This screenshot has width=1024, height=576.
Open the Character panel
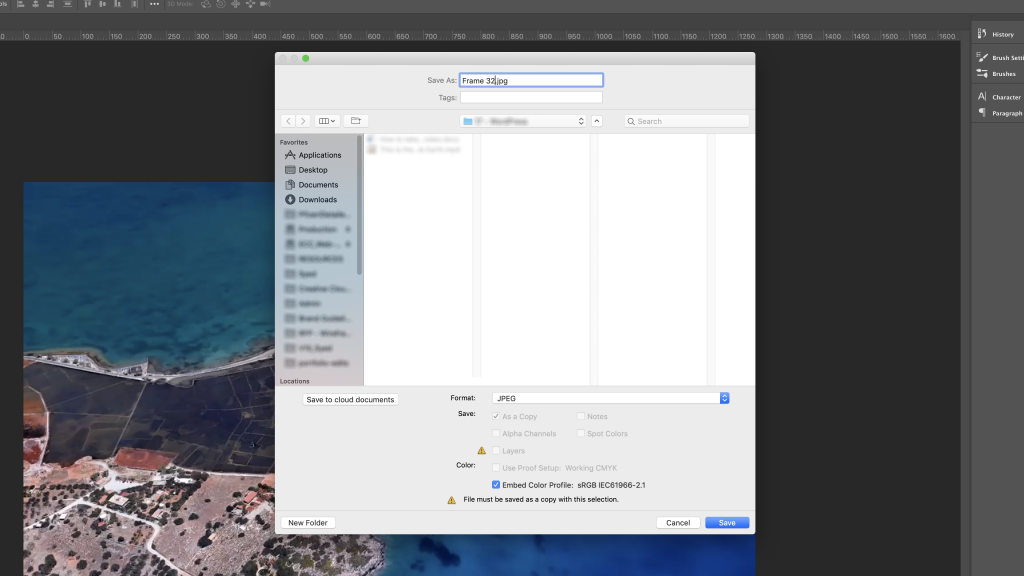tap(999, 97)
